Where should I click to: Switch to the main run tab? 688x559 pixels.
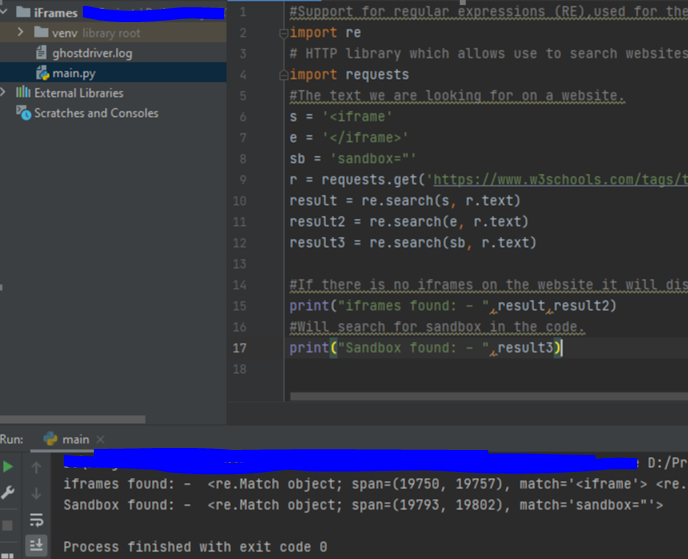tap(75, 439)
